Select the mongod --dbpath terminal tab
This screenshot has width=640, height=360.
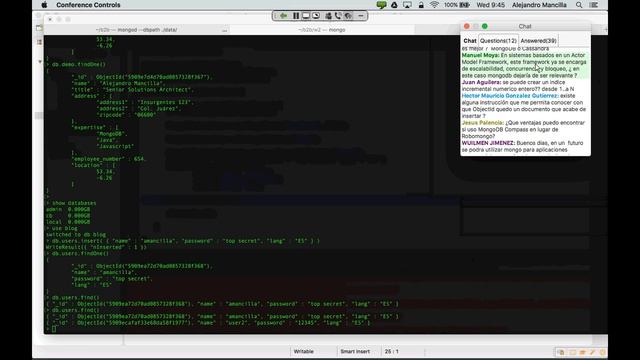pyautogui.click(x=136, y=30)
